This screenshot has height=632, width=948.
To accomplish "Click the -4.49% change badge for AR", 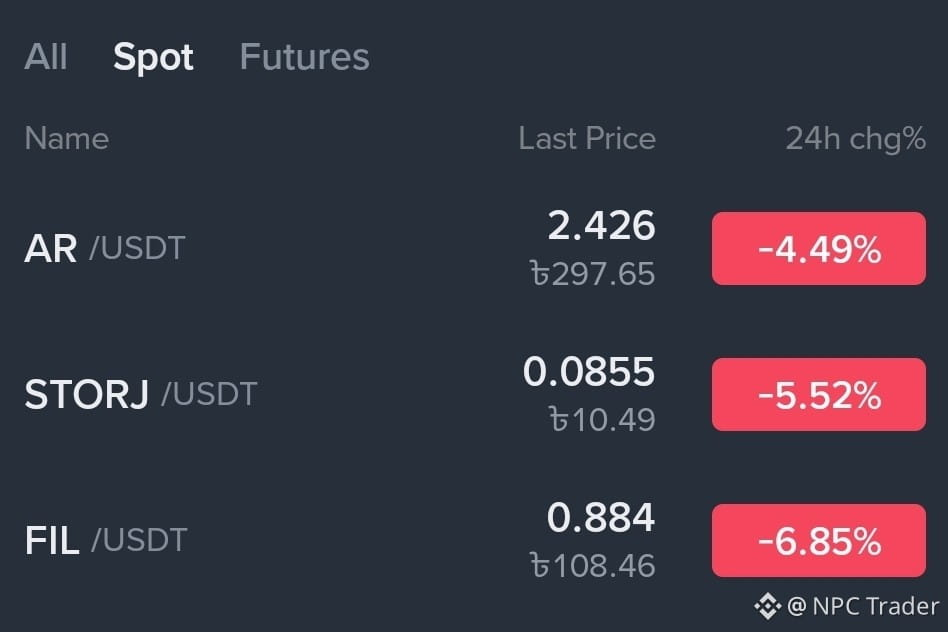I will [819, 249].
